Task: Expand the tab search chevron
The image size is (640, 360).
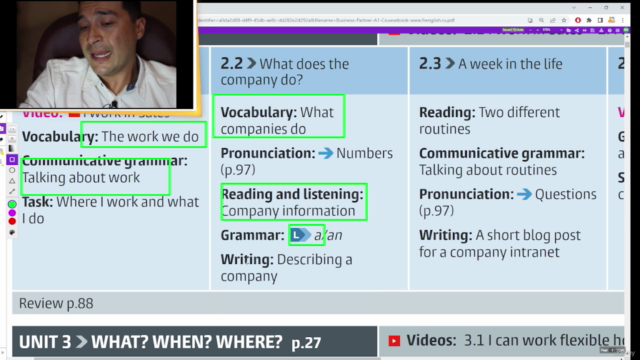Action: click(574, 7)
